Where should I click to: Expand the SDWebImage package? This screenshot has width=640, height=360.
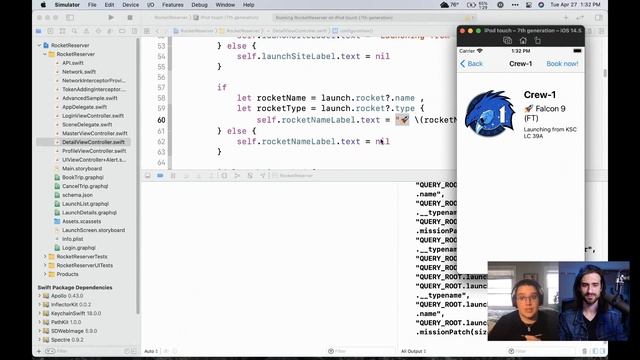(40, 331)
